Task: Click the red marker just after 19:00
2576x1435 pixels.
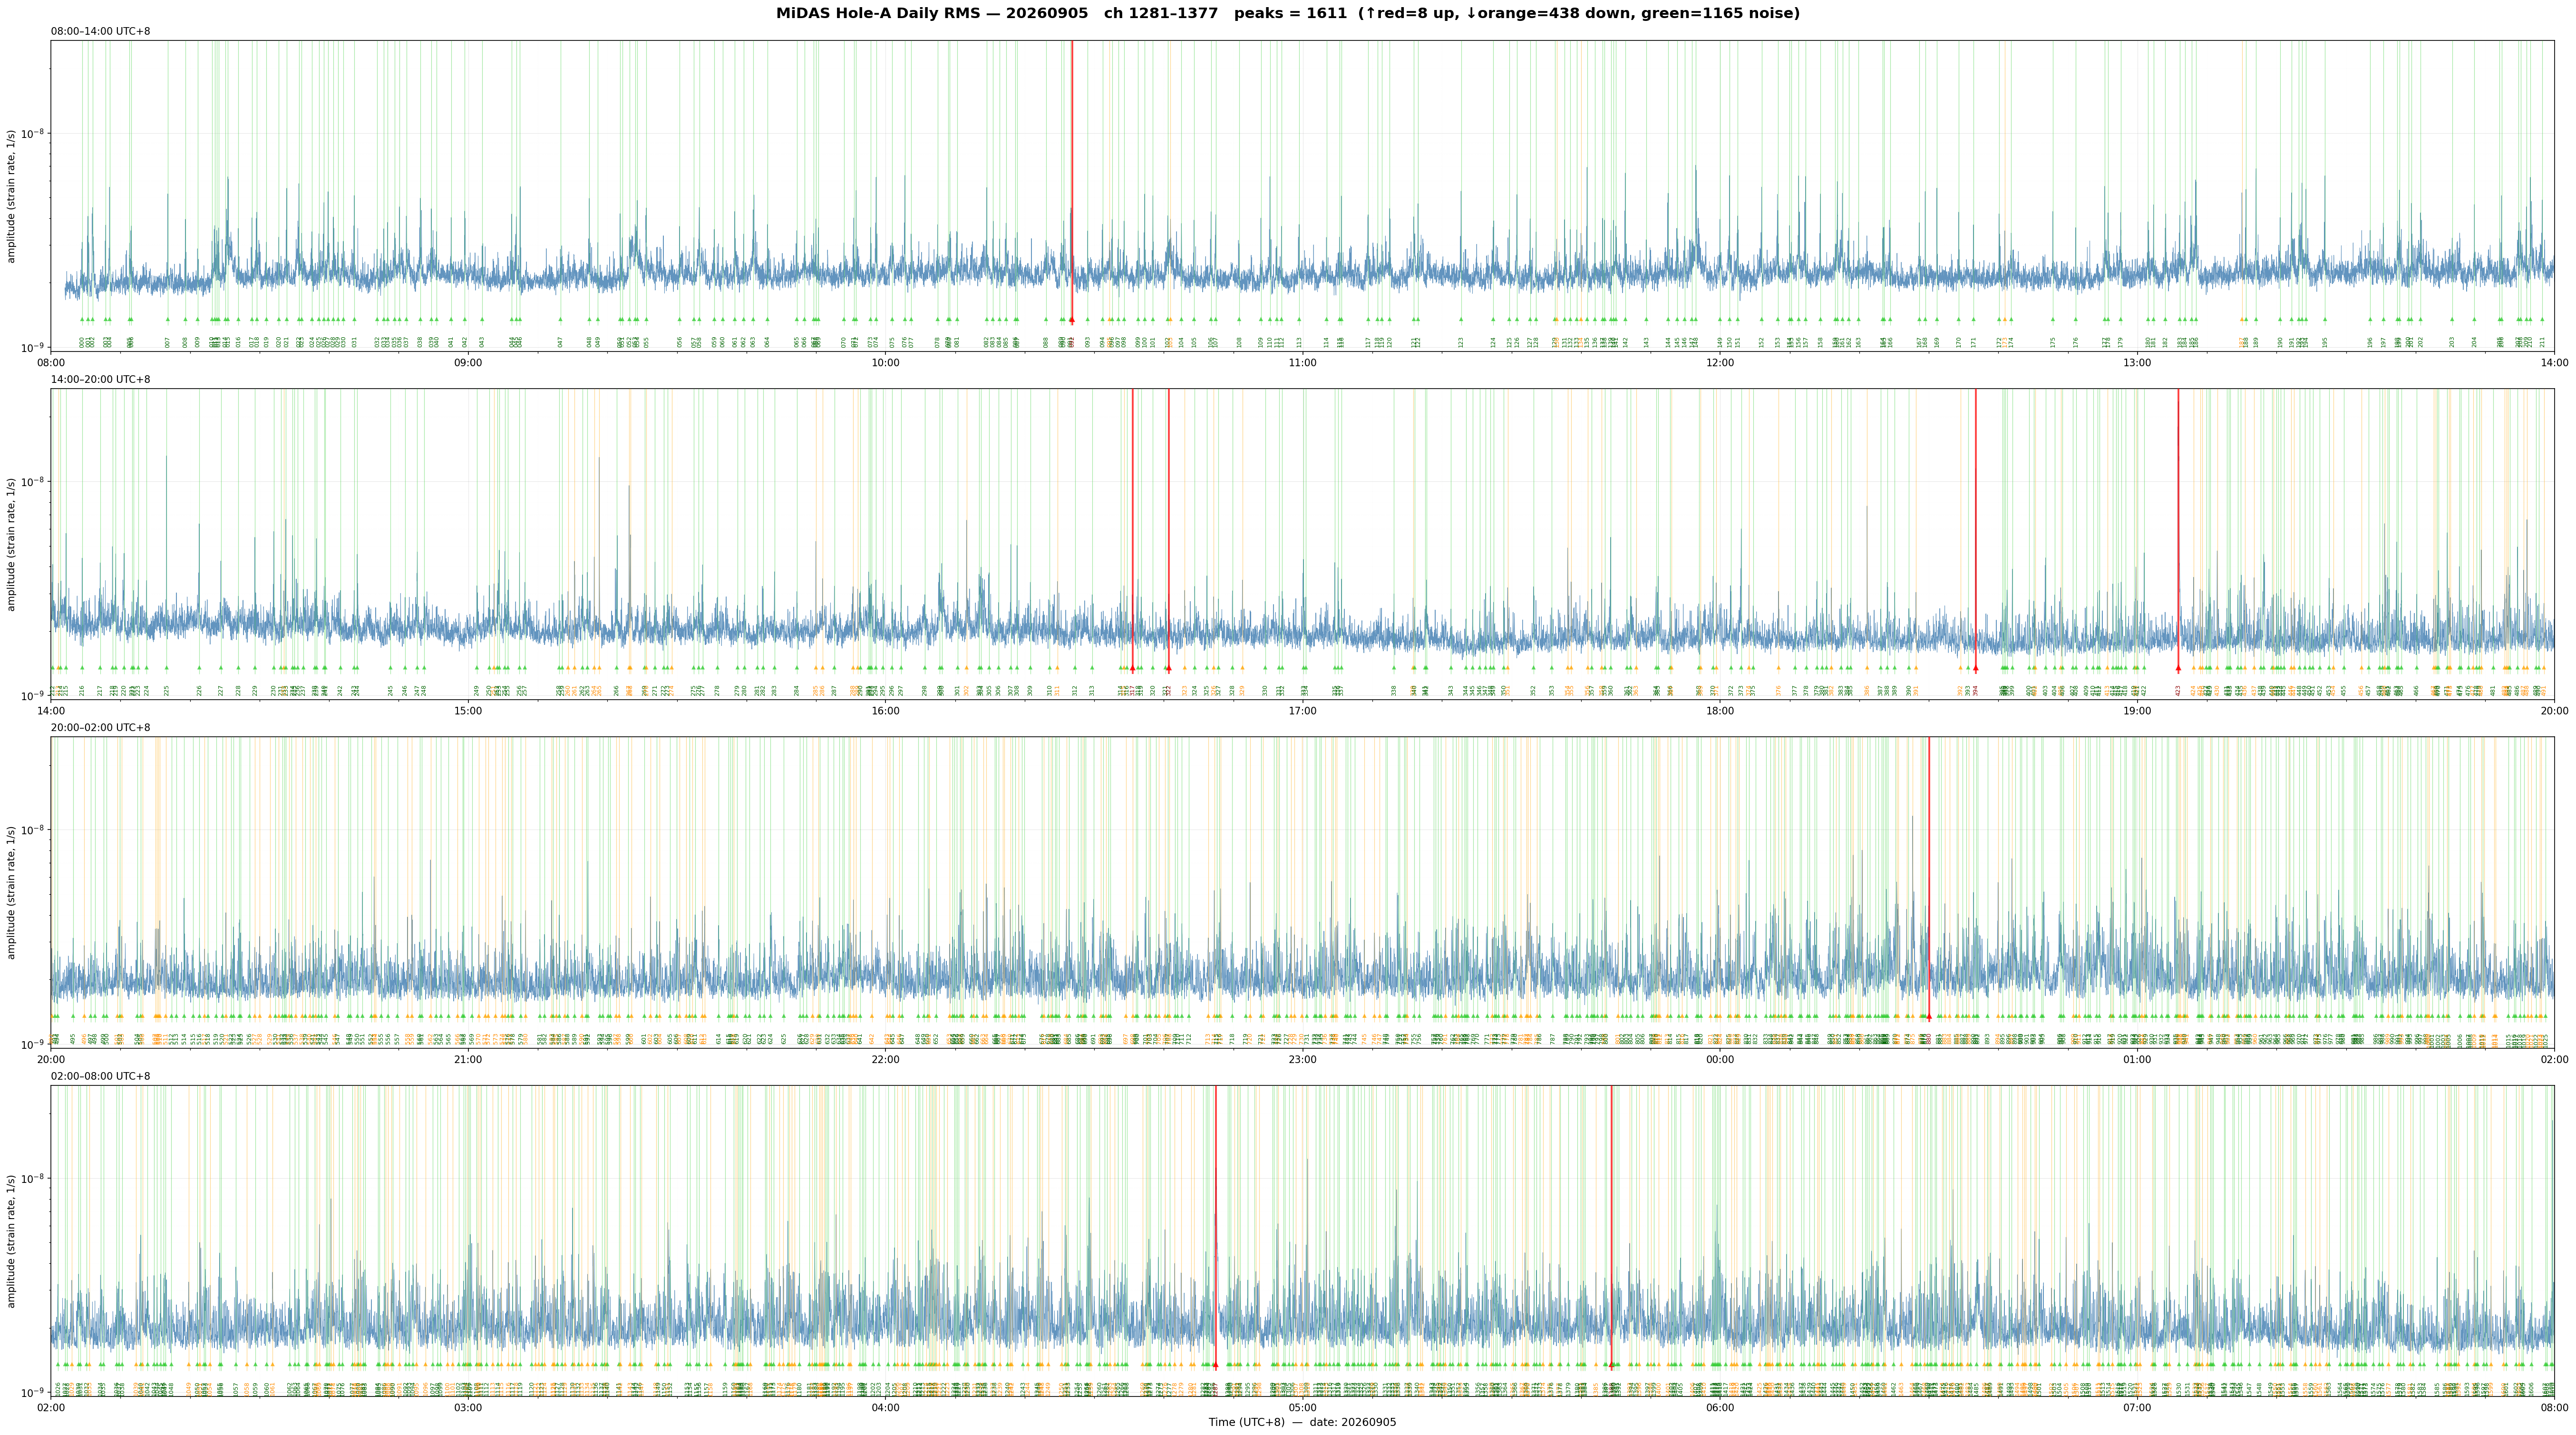Action: [2178, 668]
